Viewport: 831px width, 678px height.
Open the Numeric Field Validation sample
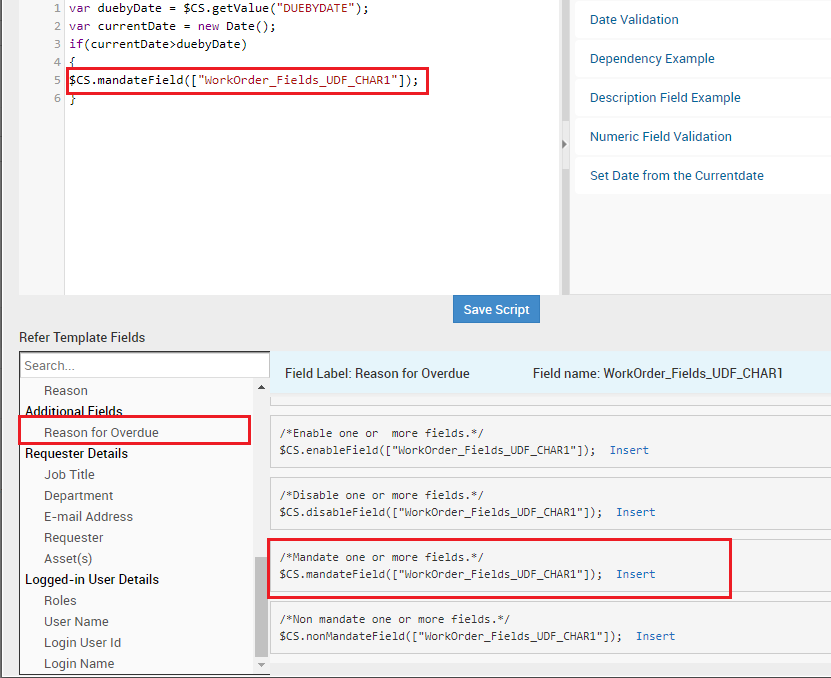pyautogui.click(x=660, y=137)
